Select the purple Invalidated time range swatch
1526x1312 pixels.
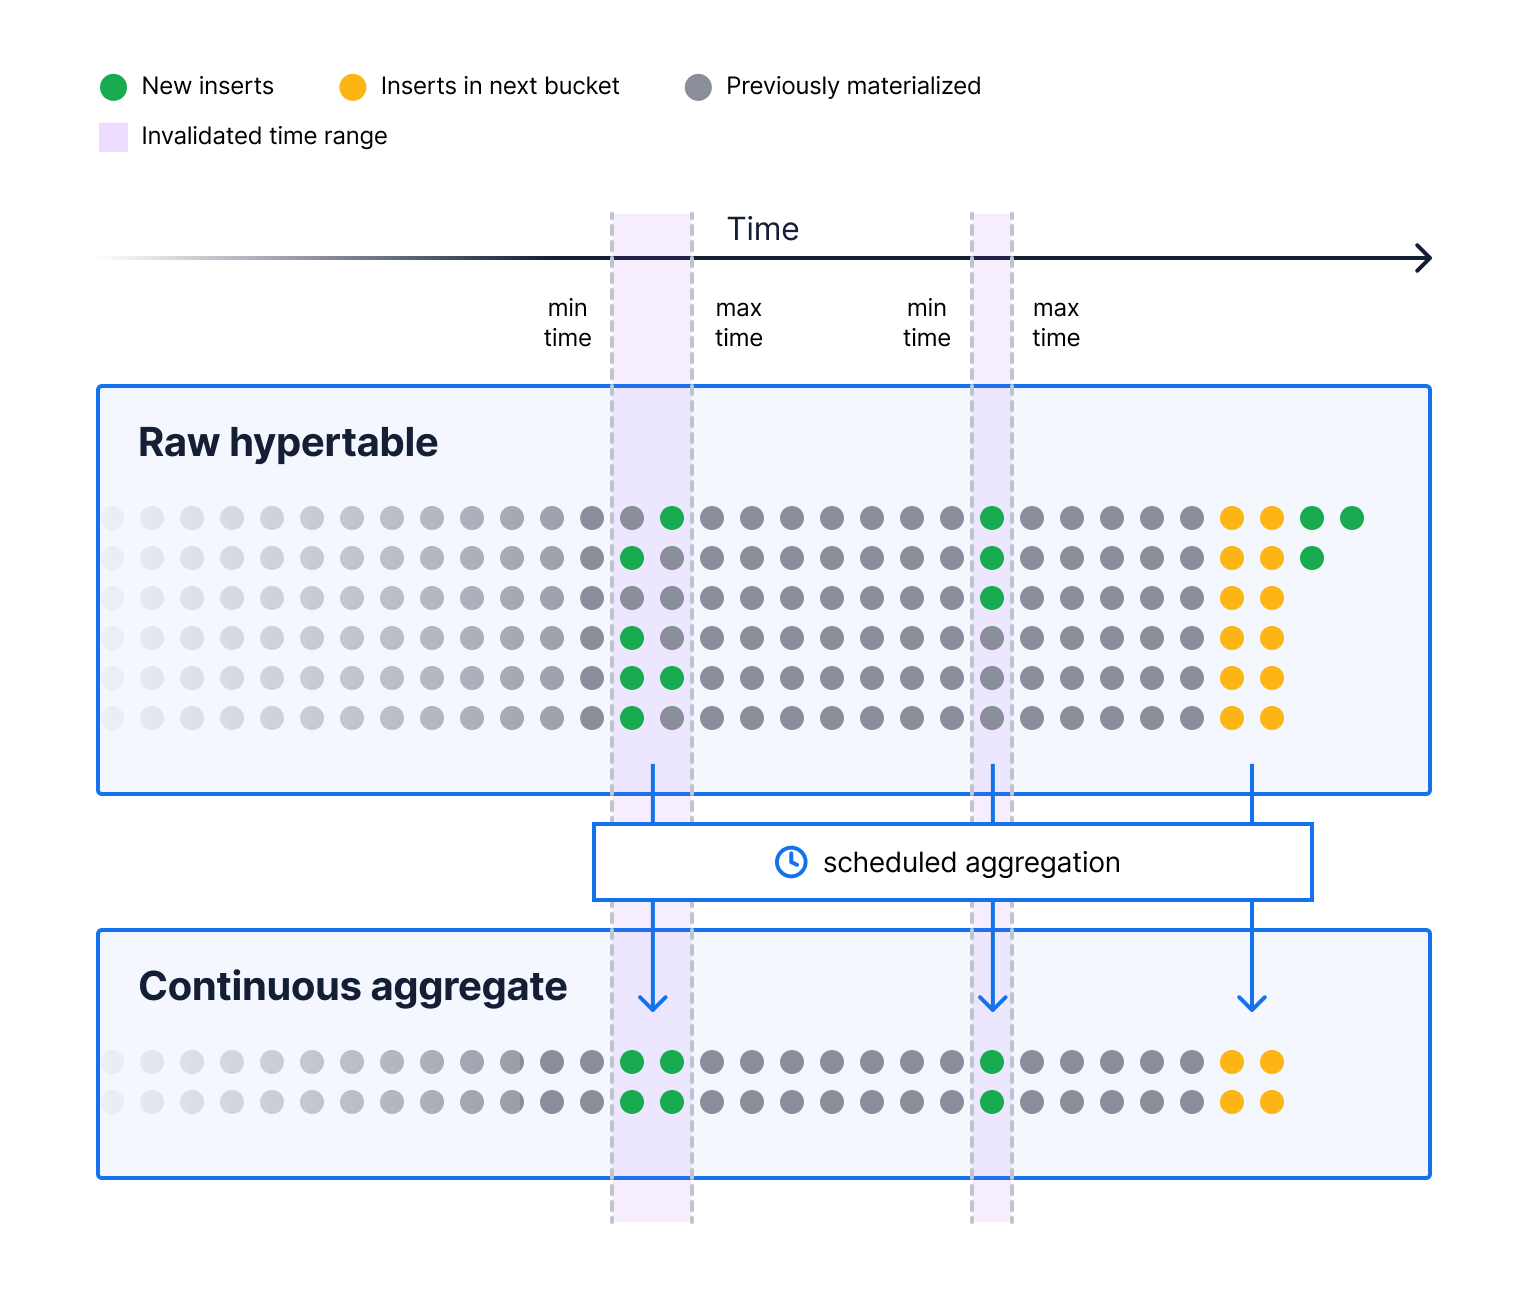[x=113, y=137]
